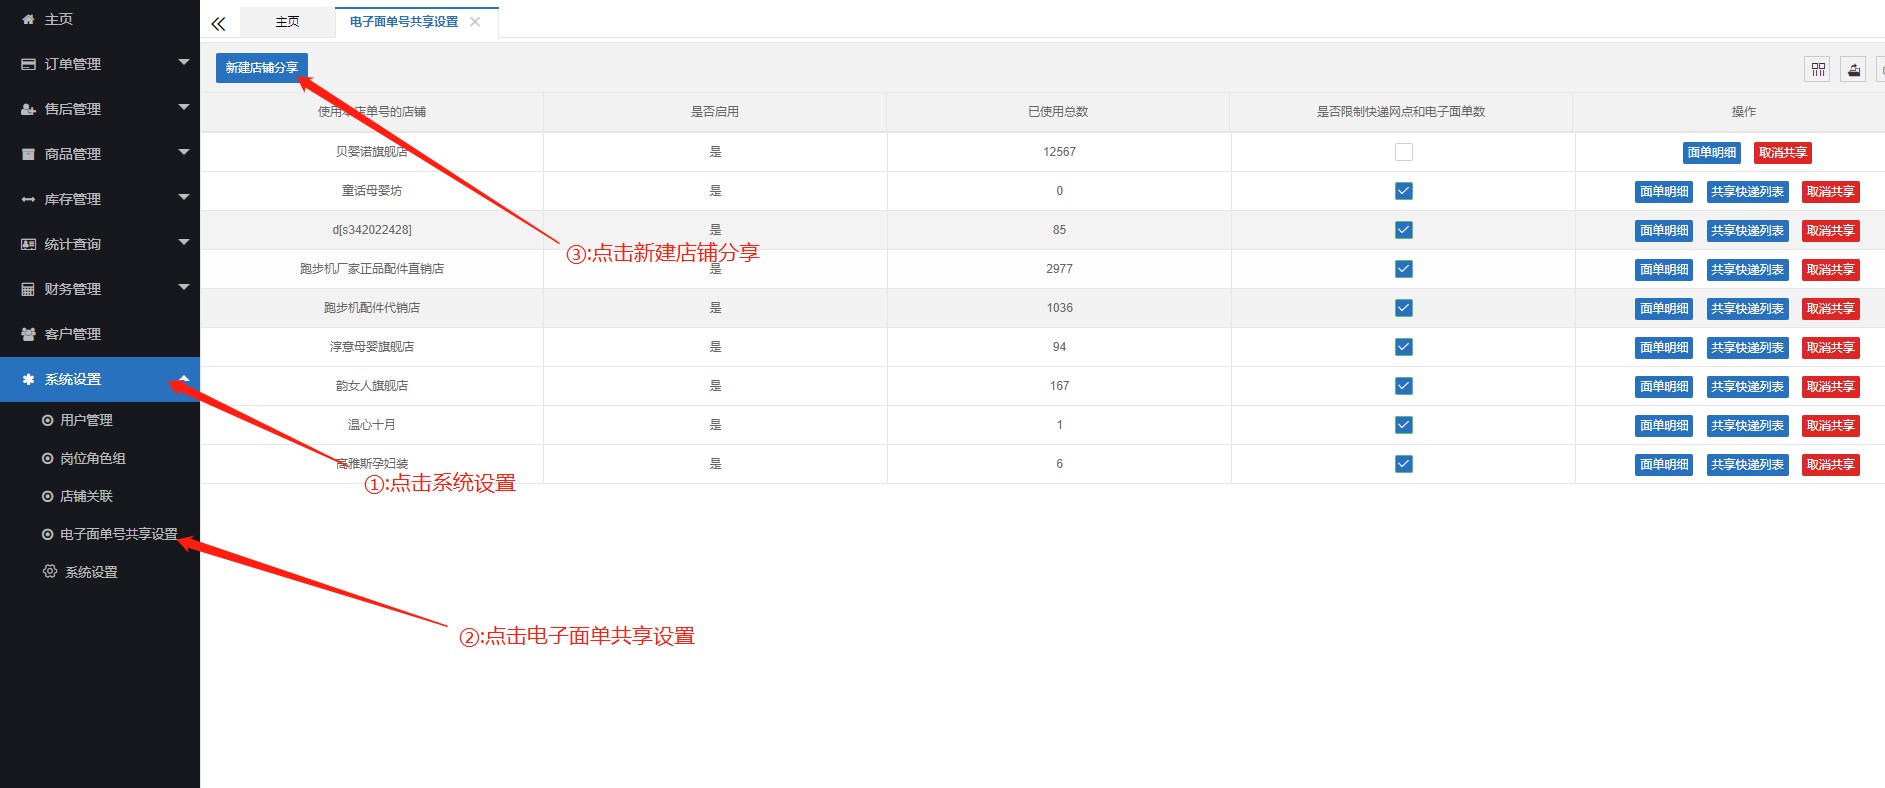Collapse the 系统设置 section arrow
This screenshot has width=1885, height=788.
point(183,378)
